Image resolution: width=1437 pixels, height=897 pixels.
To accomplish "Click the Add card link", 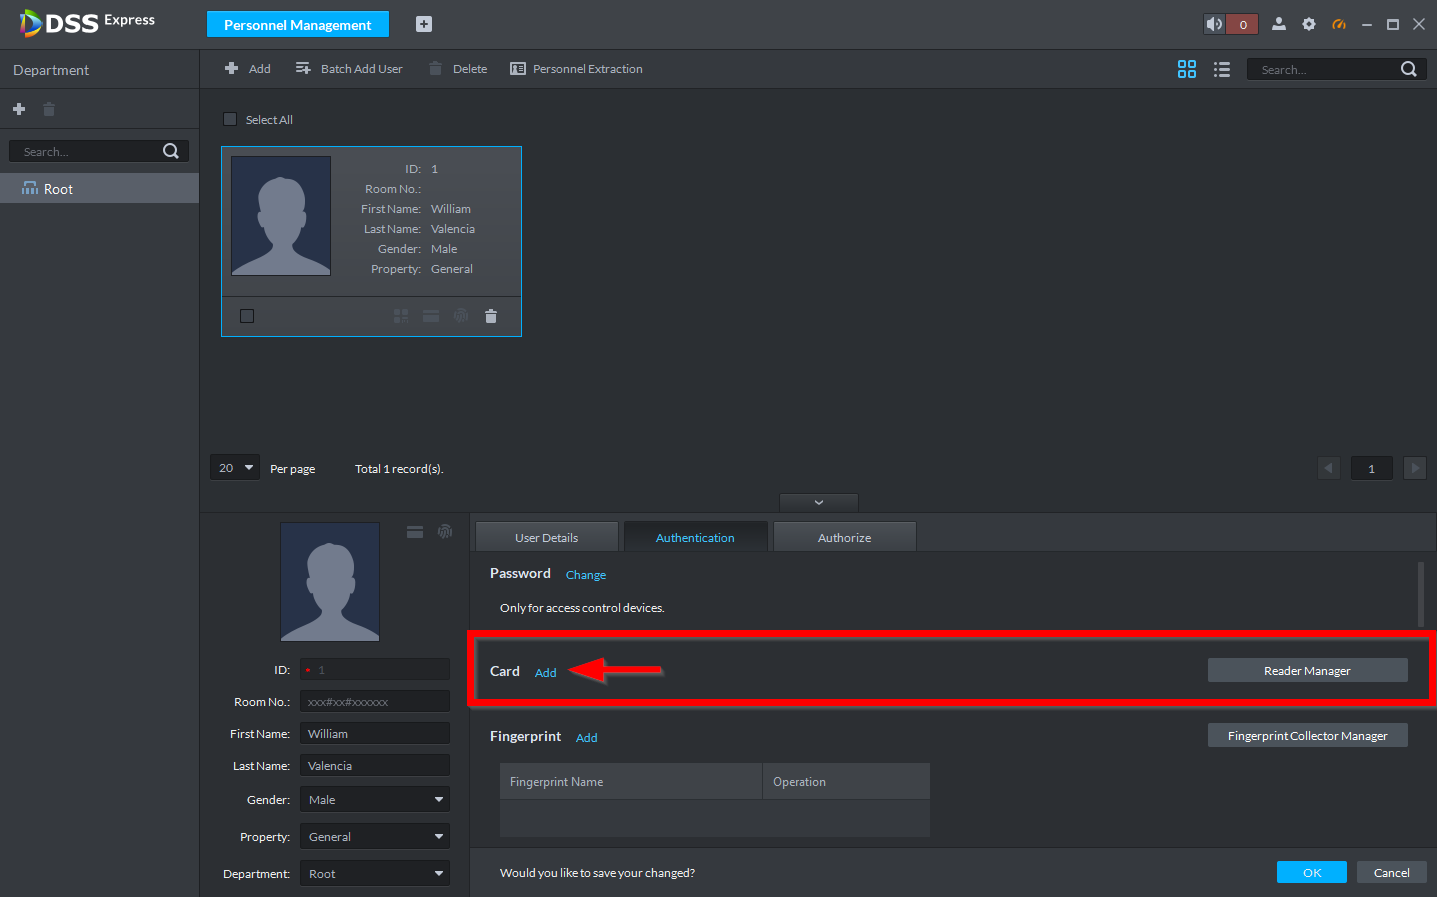I will (546, 673).
